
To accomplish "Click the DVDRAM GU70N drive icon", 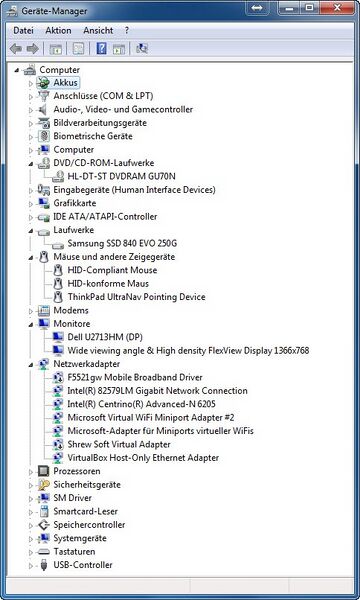I will tap(58, 176).
